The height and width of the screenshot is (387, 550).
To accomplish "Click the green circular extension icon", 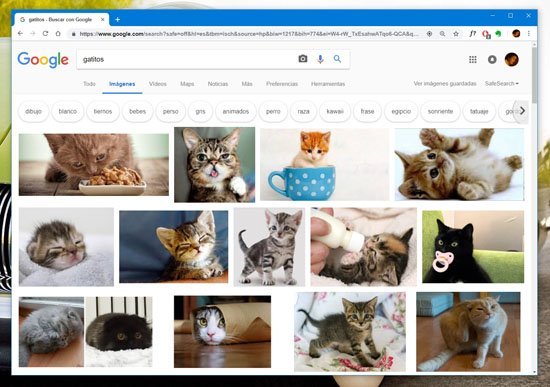I will pyautogui.click(x=498, y=34).
